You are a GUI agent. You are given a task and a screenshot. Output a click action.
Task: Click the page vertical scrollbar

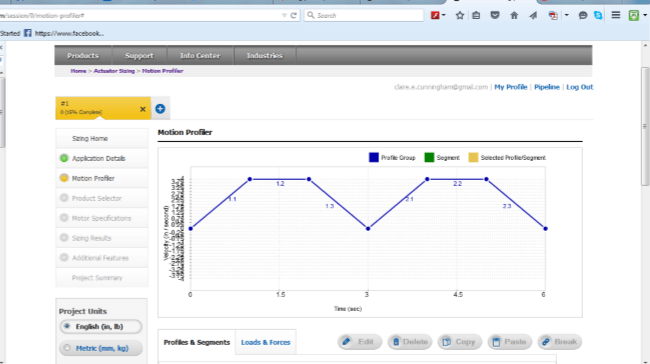pos(645,126)
